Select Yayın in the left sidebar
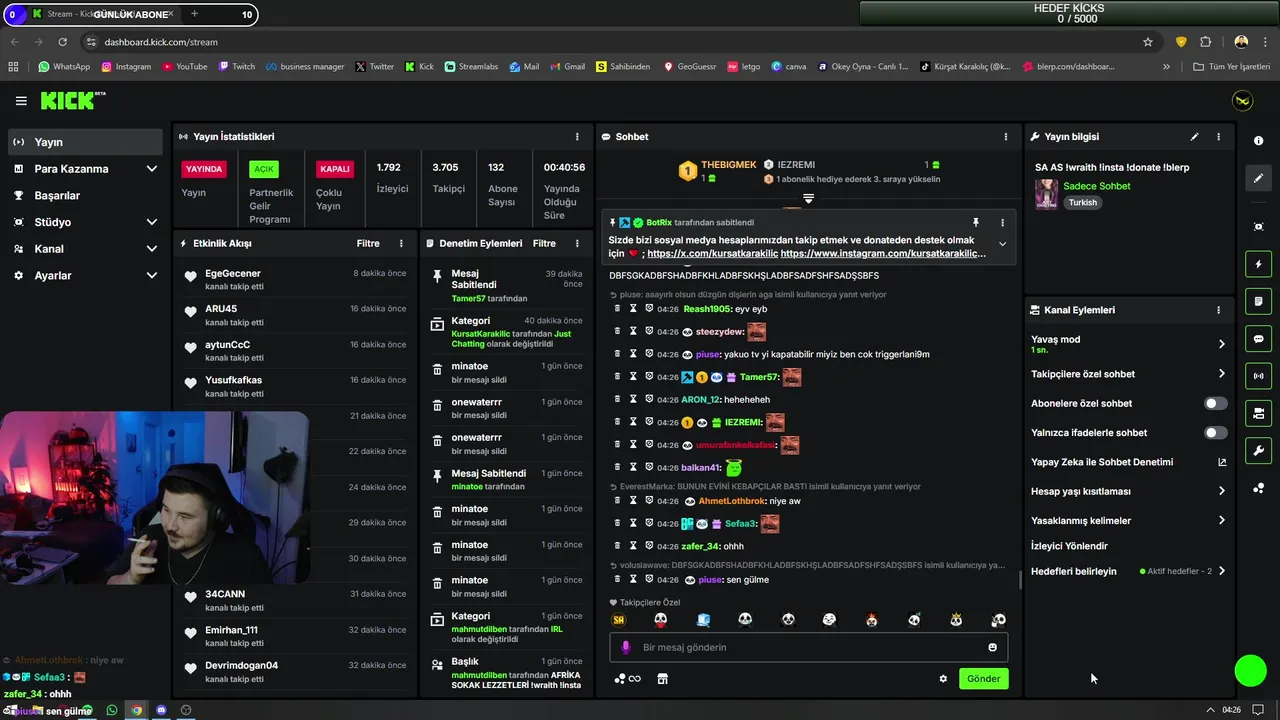Screen dimensions: 1280x720 85,142
